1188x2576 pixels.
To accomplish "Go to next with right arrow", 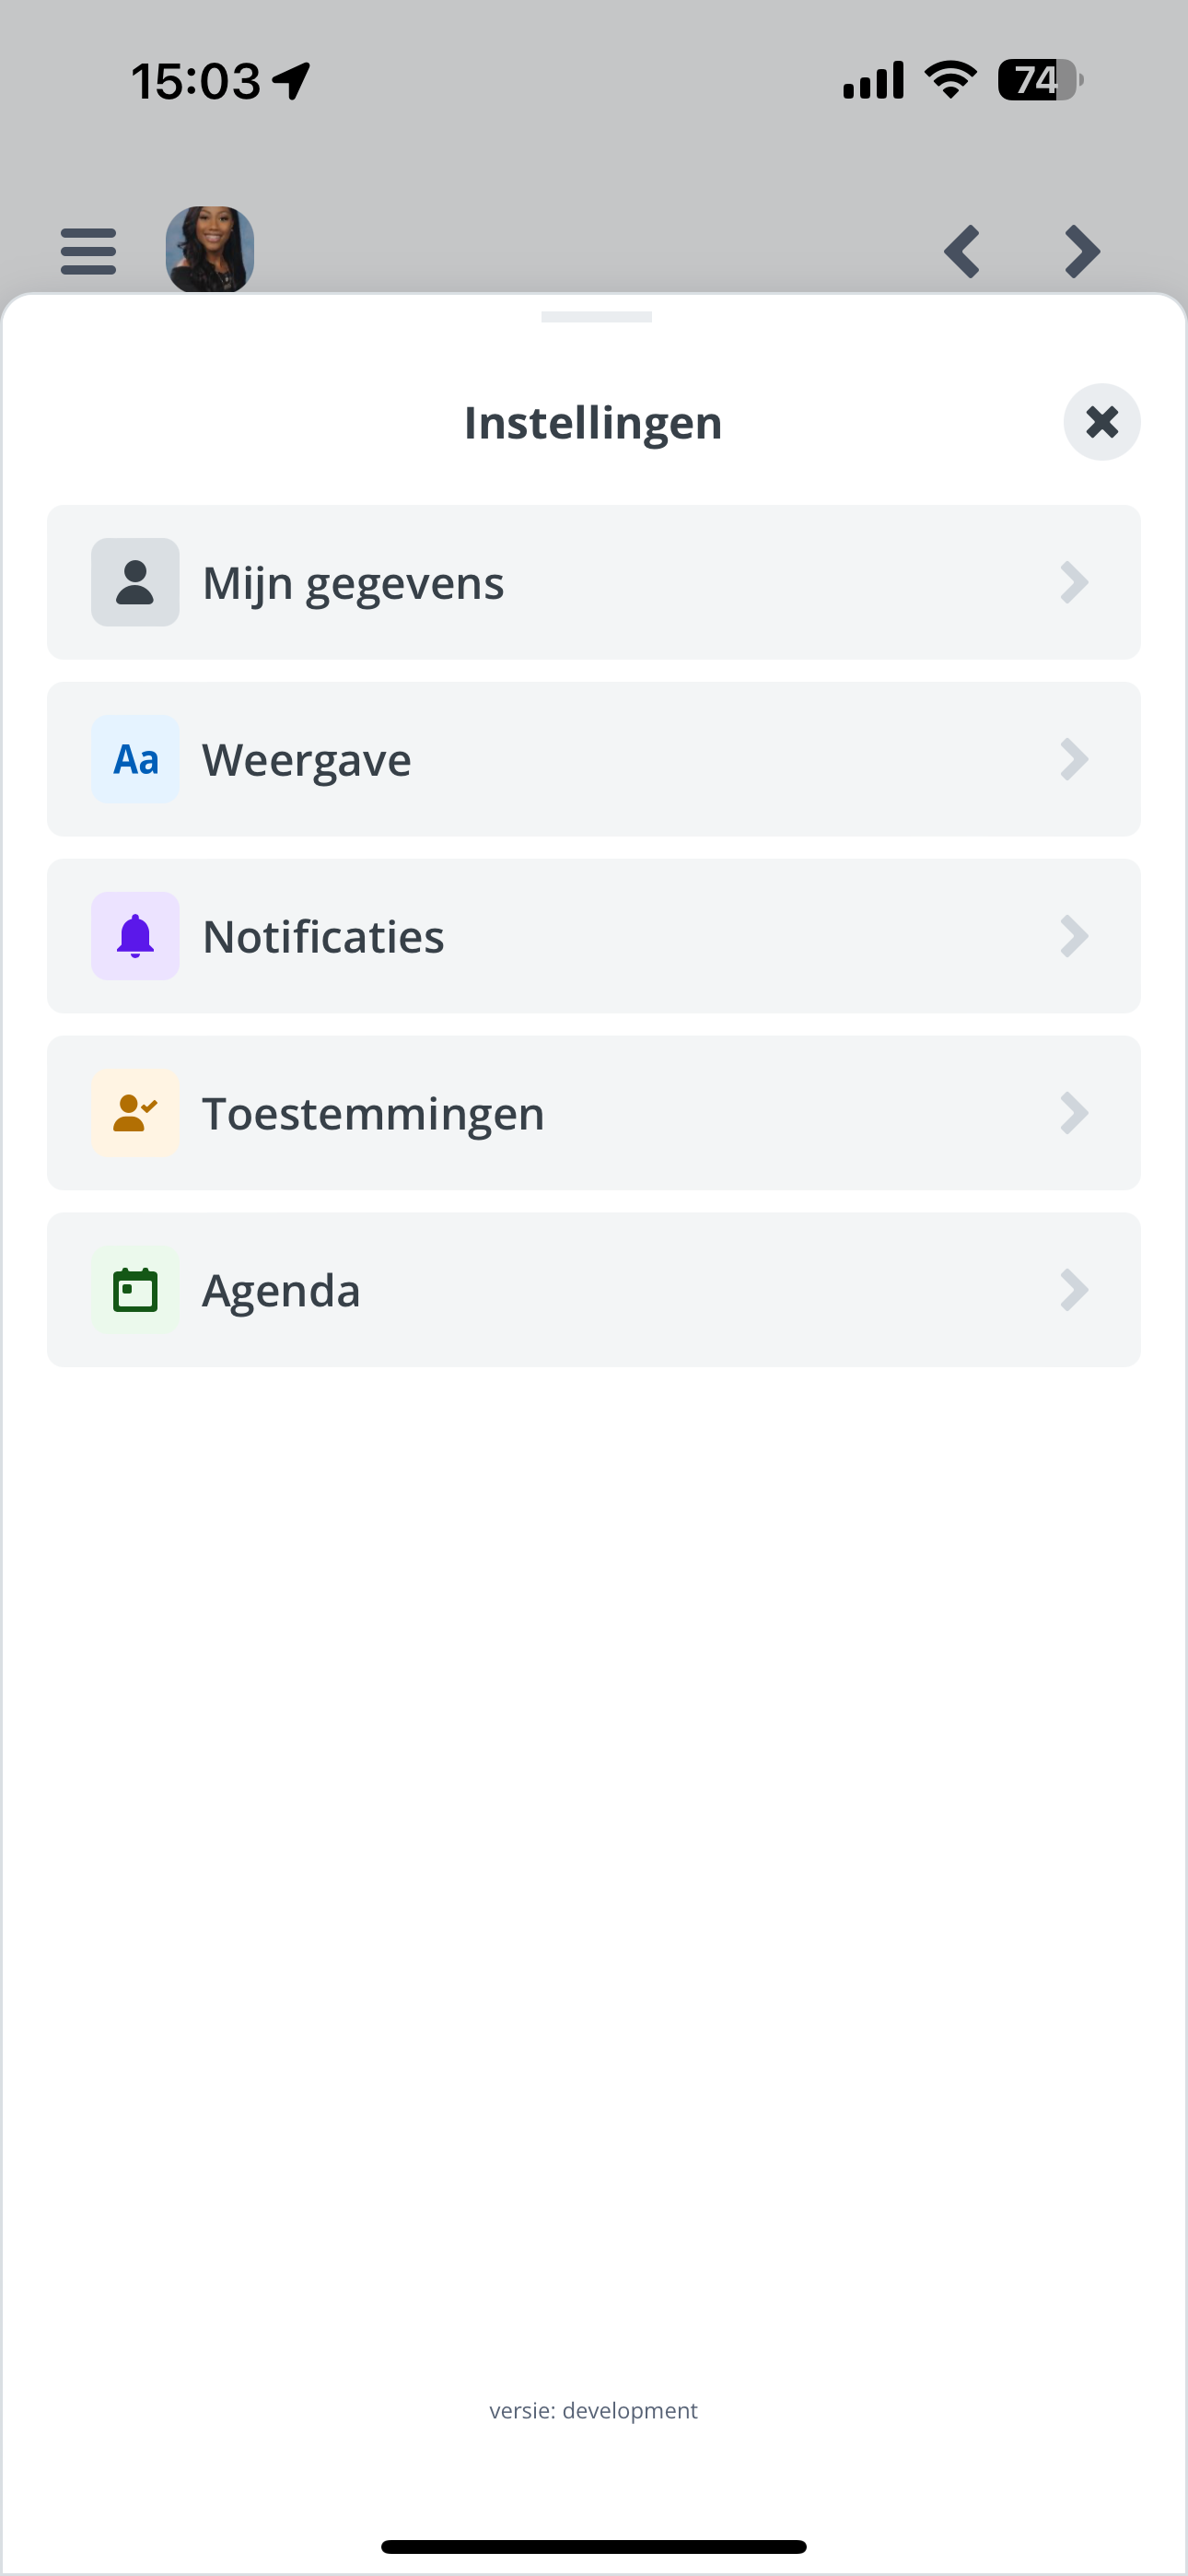I will pos(1082,251).
